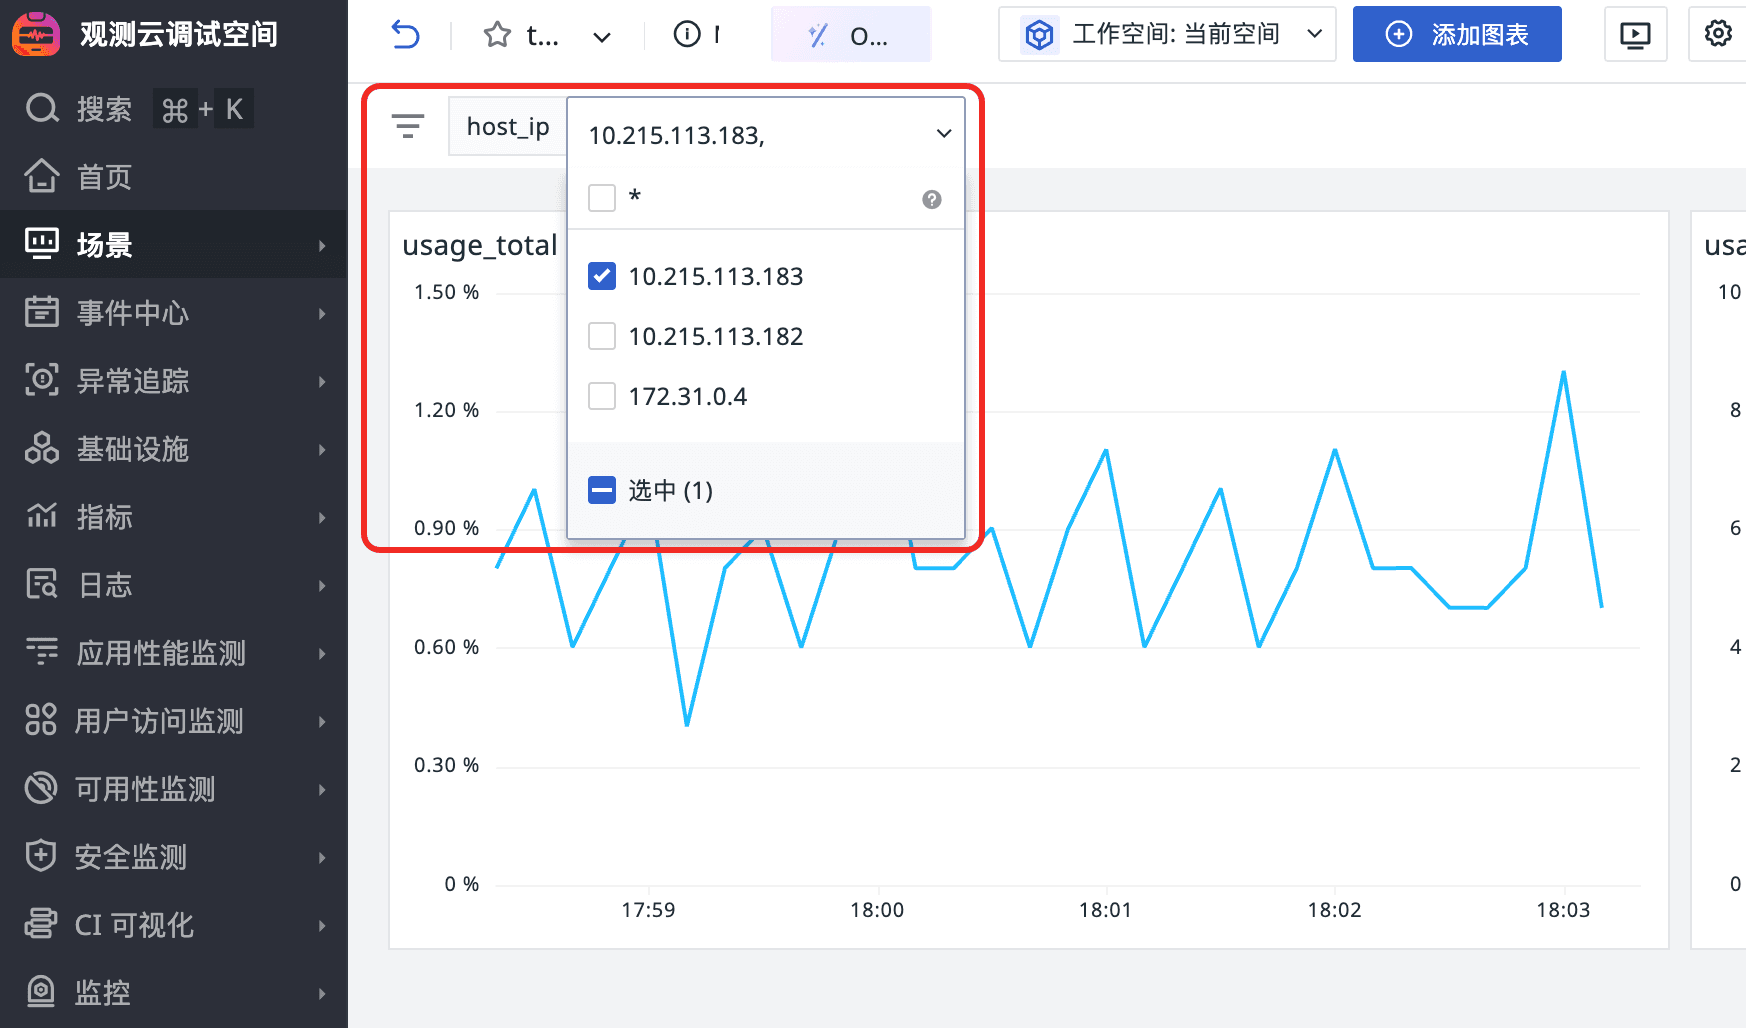Click the undo/back arrow icon
The height and width of the screenshot is (1028, 1746).
405,35
